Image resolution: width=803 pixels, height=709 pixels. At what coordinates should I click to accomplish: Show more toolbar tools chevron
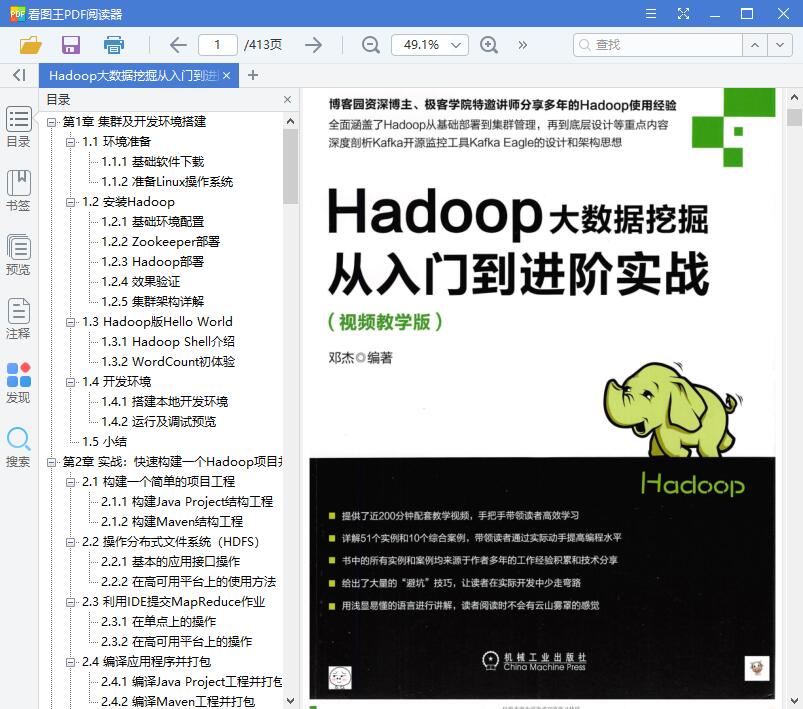tap(522, 45)
